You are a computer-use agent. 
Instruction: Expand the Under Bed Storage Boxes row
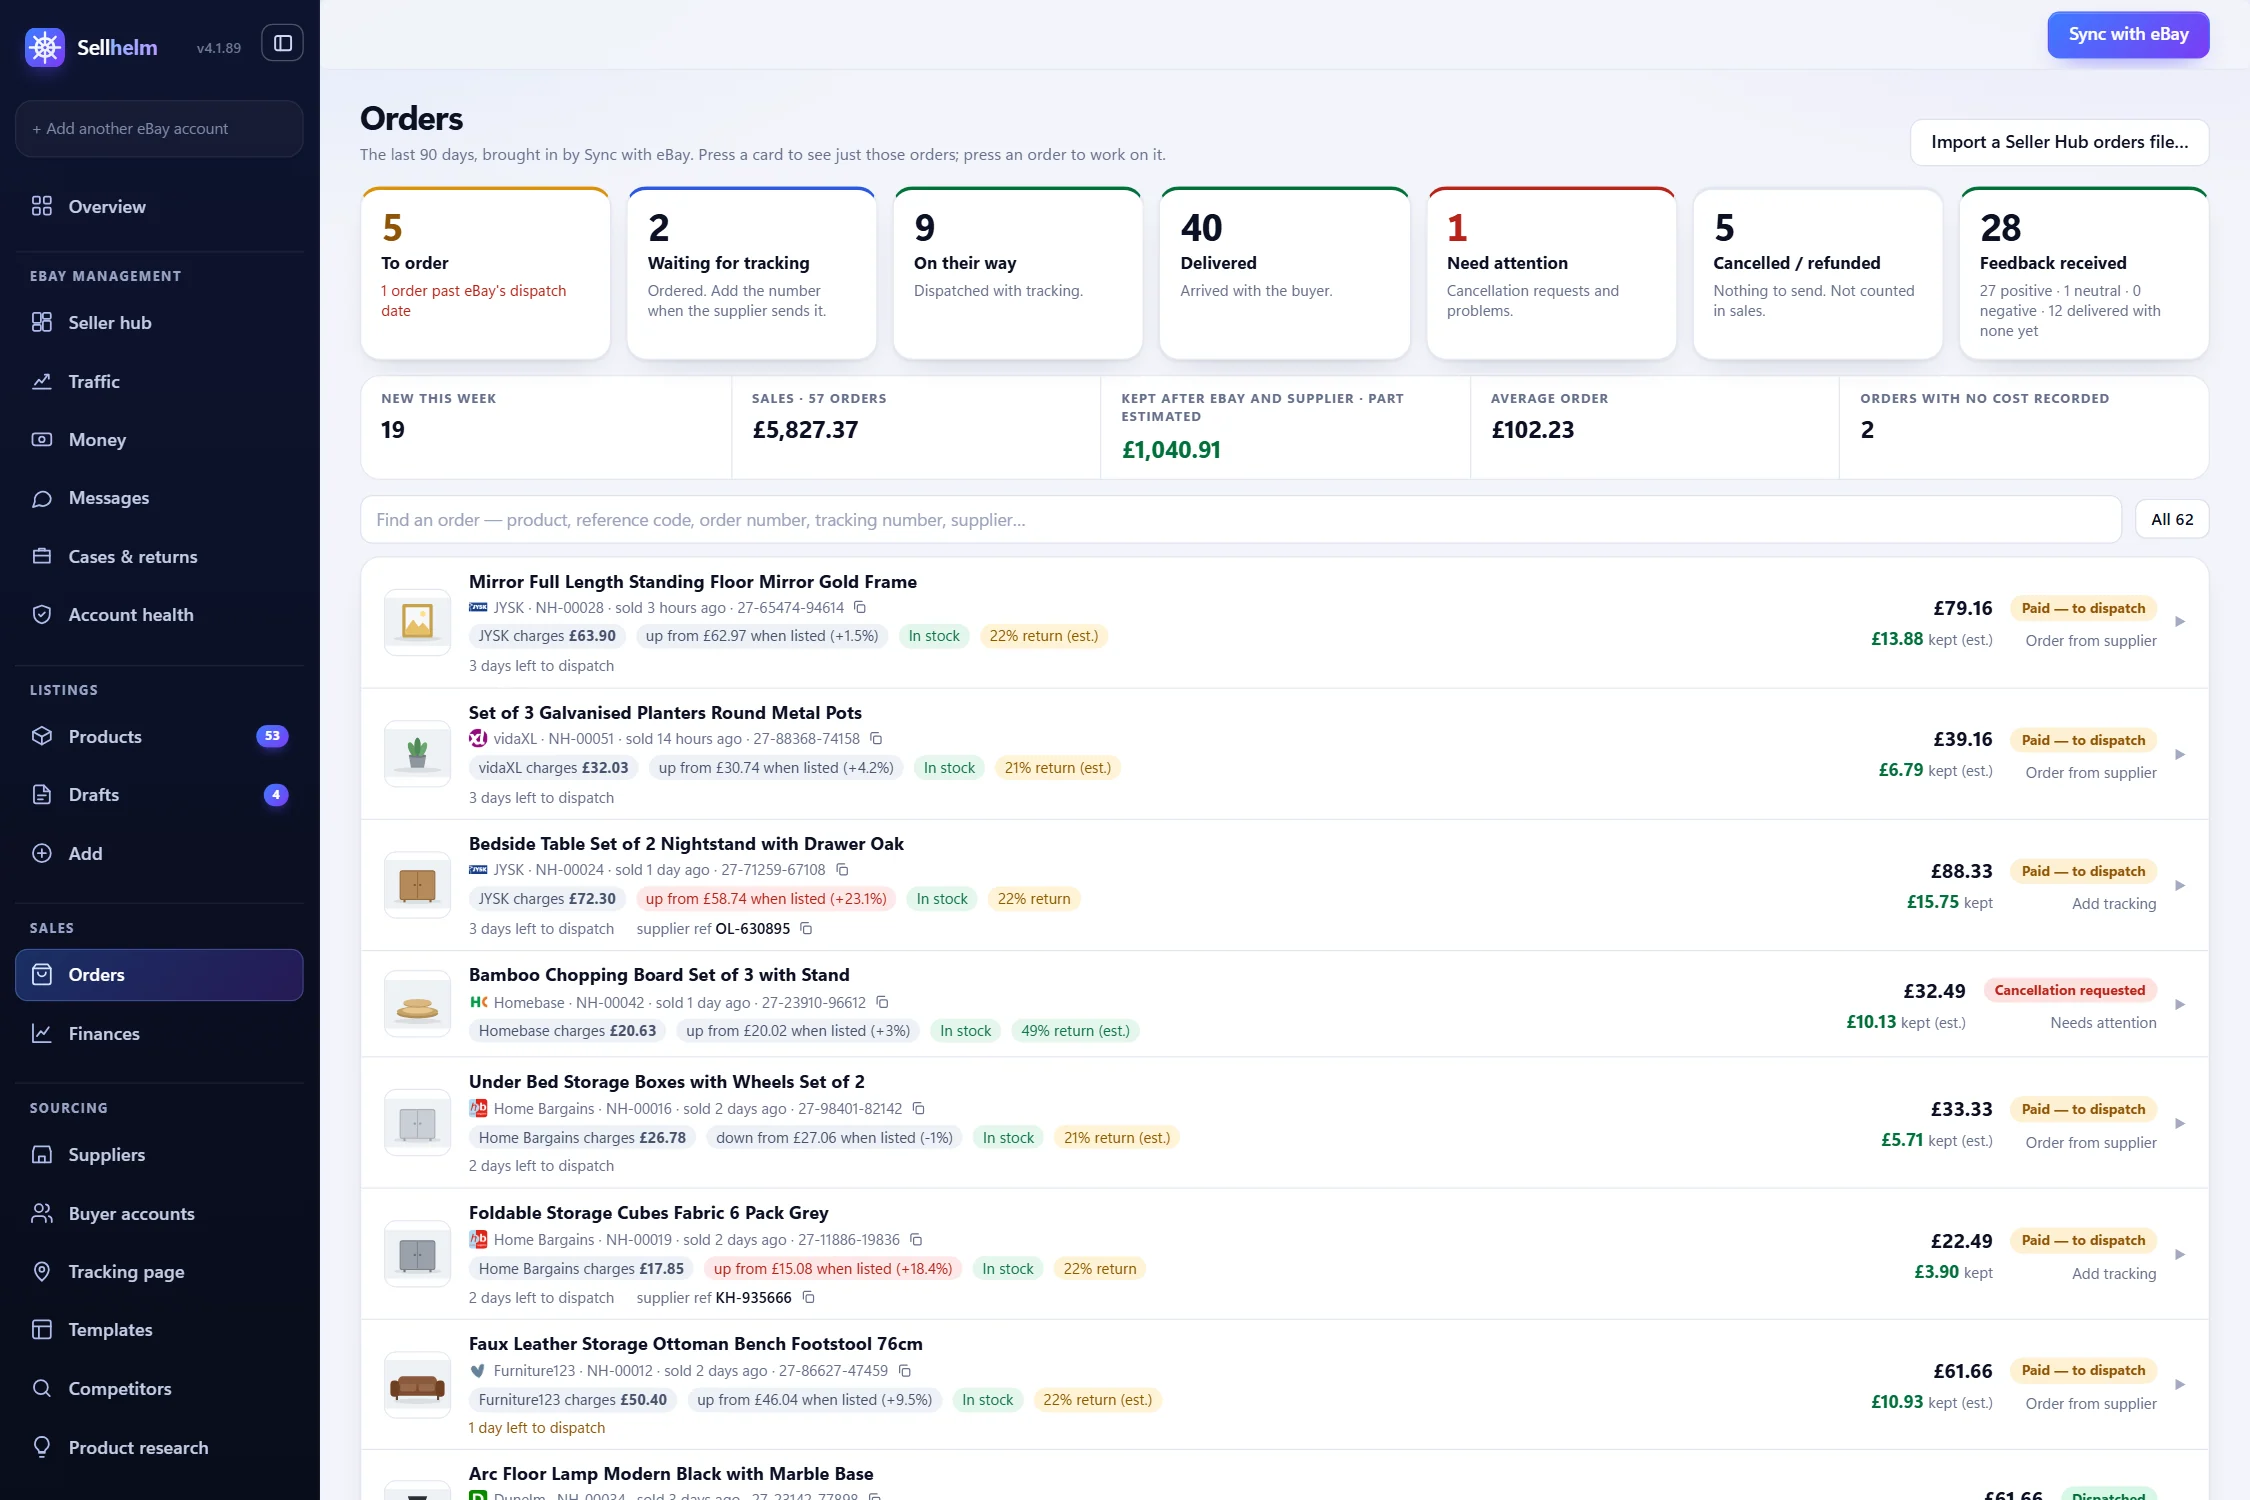tap(2180, 1123)
